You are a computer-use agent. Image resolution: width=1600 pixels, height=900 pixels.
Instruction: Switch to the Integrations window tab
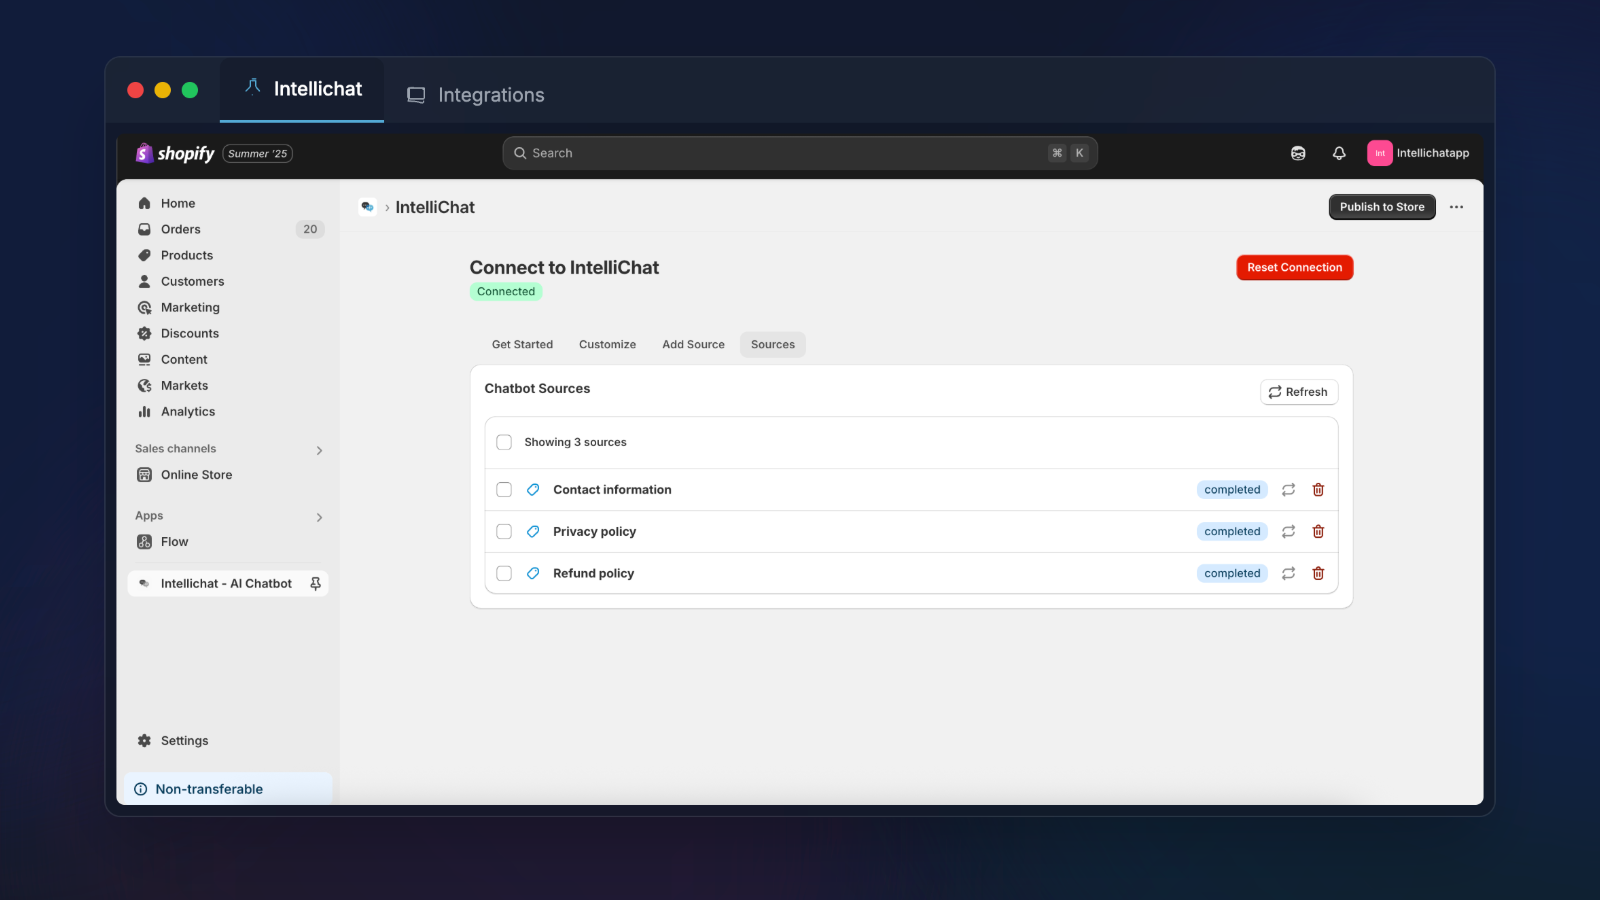(476, 95)
